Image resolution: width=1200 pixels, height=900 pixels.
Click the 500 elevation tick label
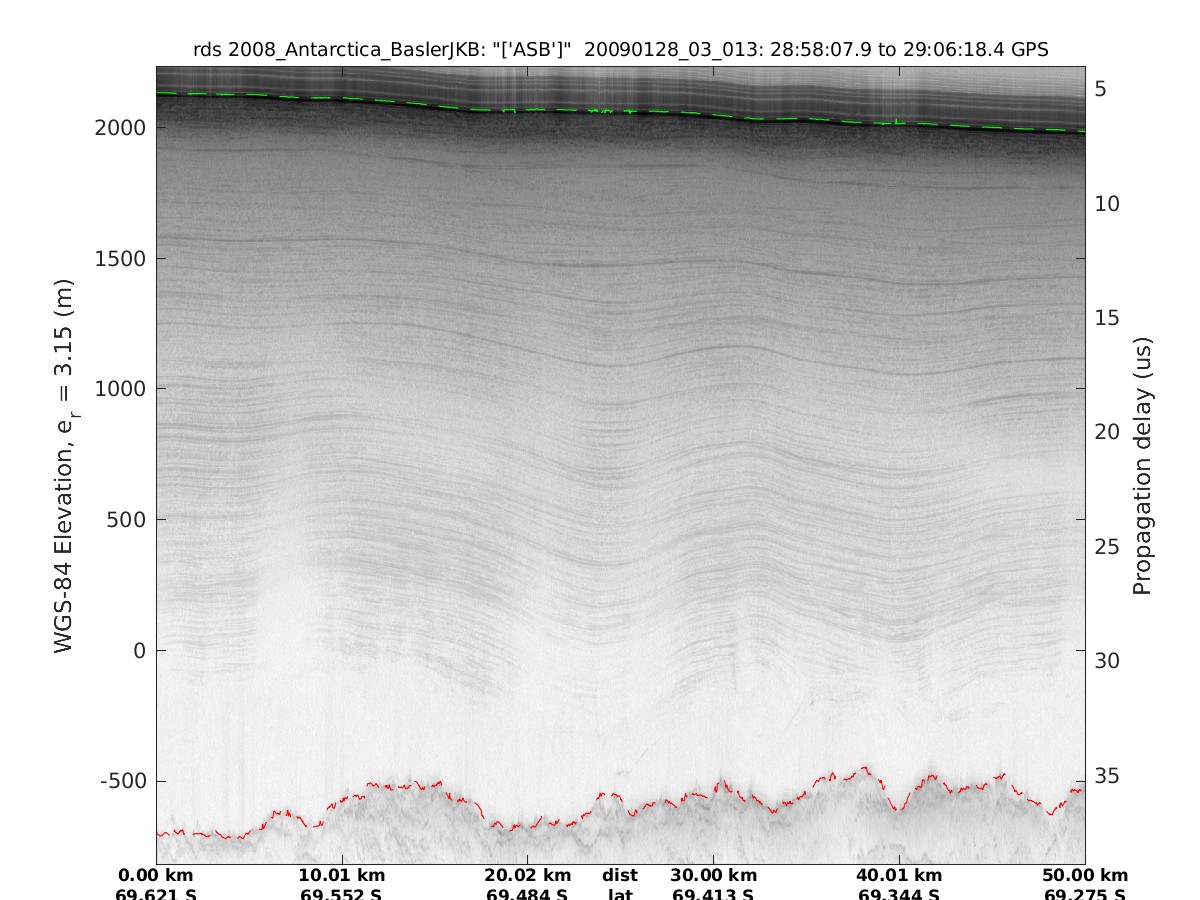[x=126, y=520]
